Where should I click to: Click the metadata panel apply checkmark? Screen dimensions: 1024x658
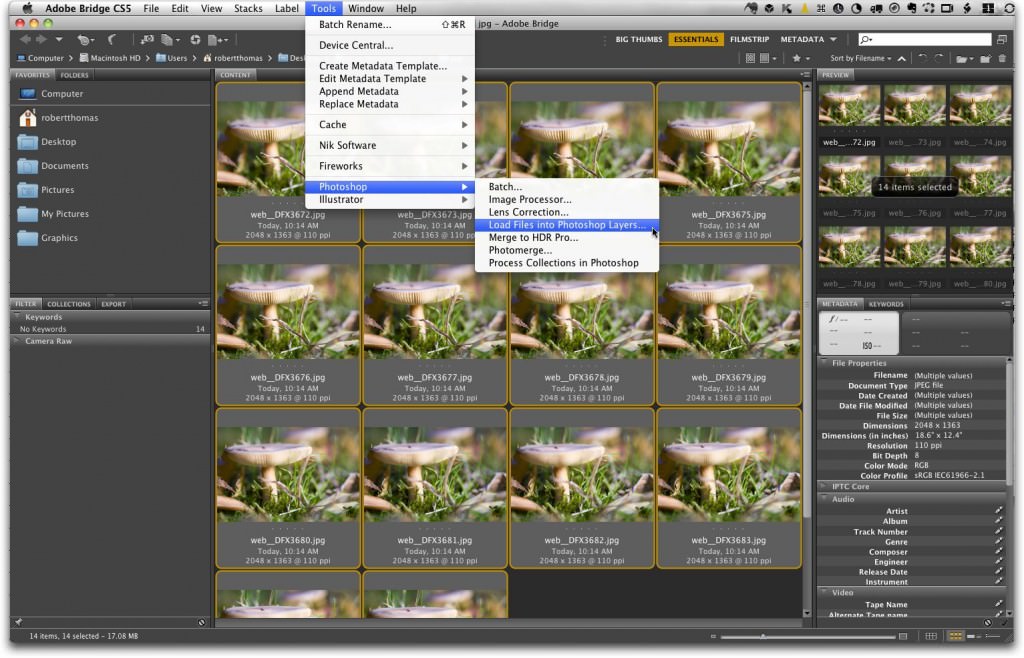click(1004, 623)
